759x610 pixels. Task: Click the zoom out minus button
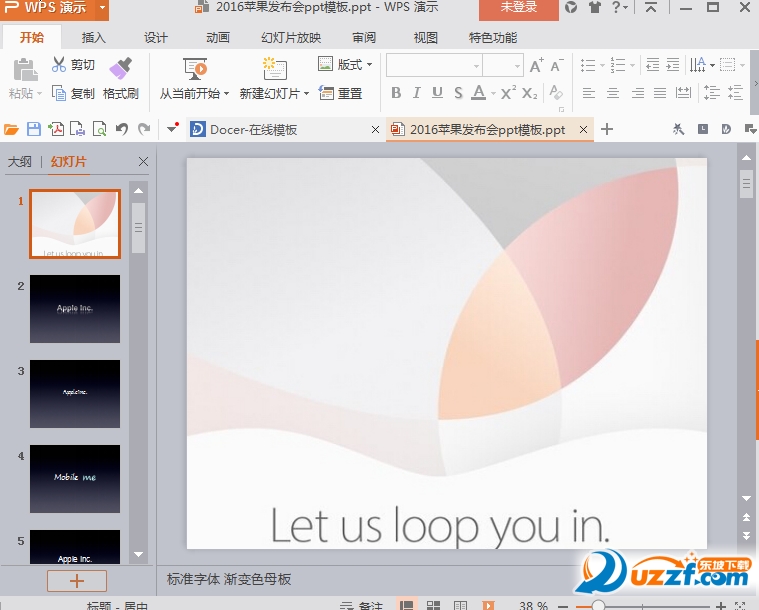[562, 605]
